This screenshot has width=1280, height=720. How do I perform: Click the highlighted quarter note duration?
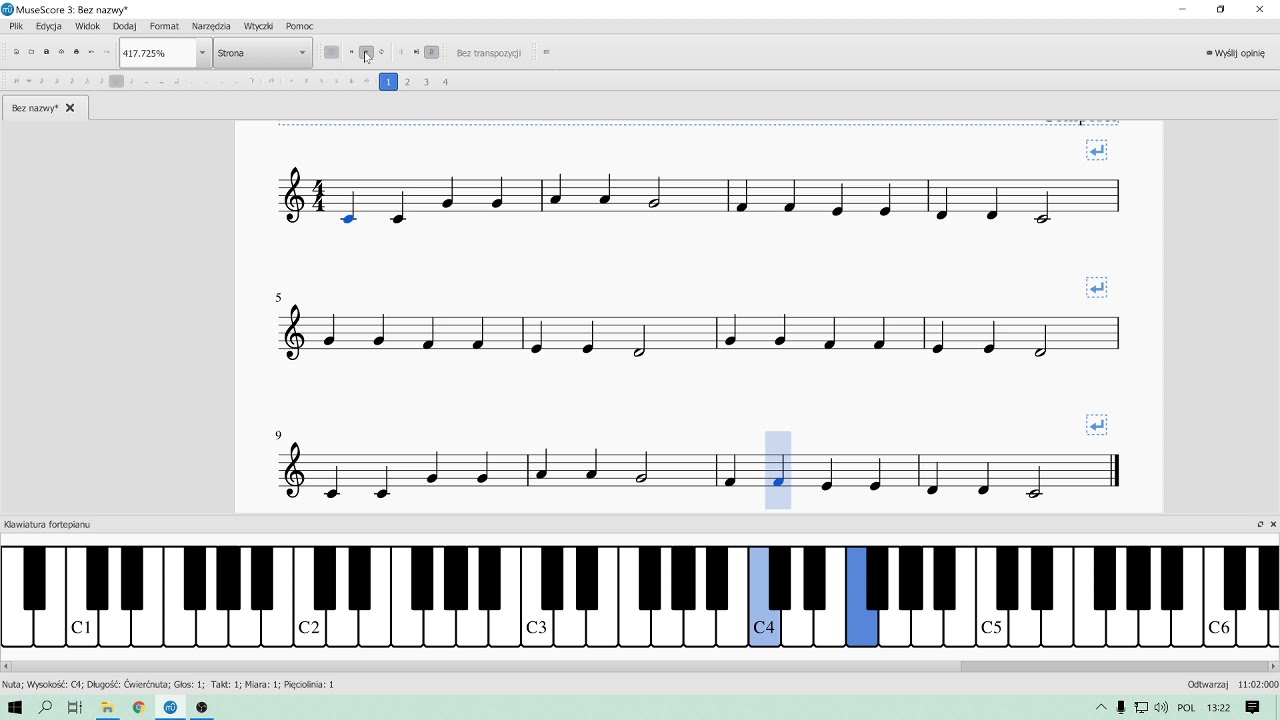click(x=116, y=82)
